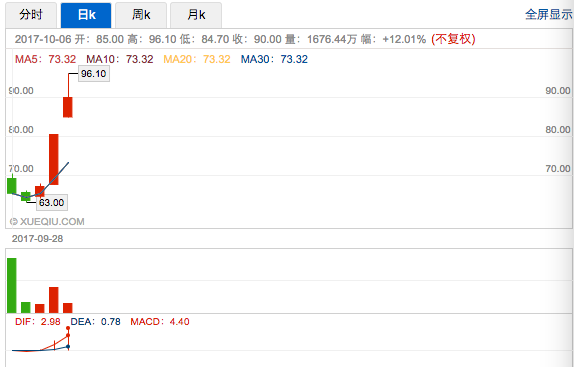Click the DEA: 0.78 value

pyautogui.click(x=96, y=322)
